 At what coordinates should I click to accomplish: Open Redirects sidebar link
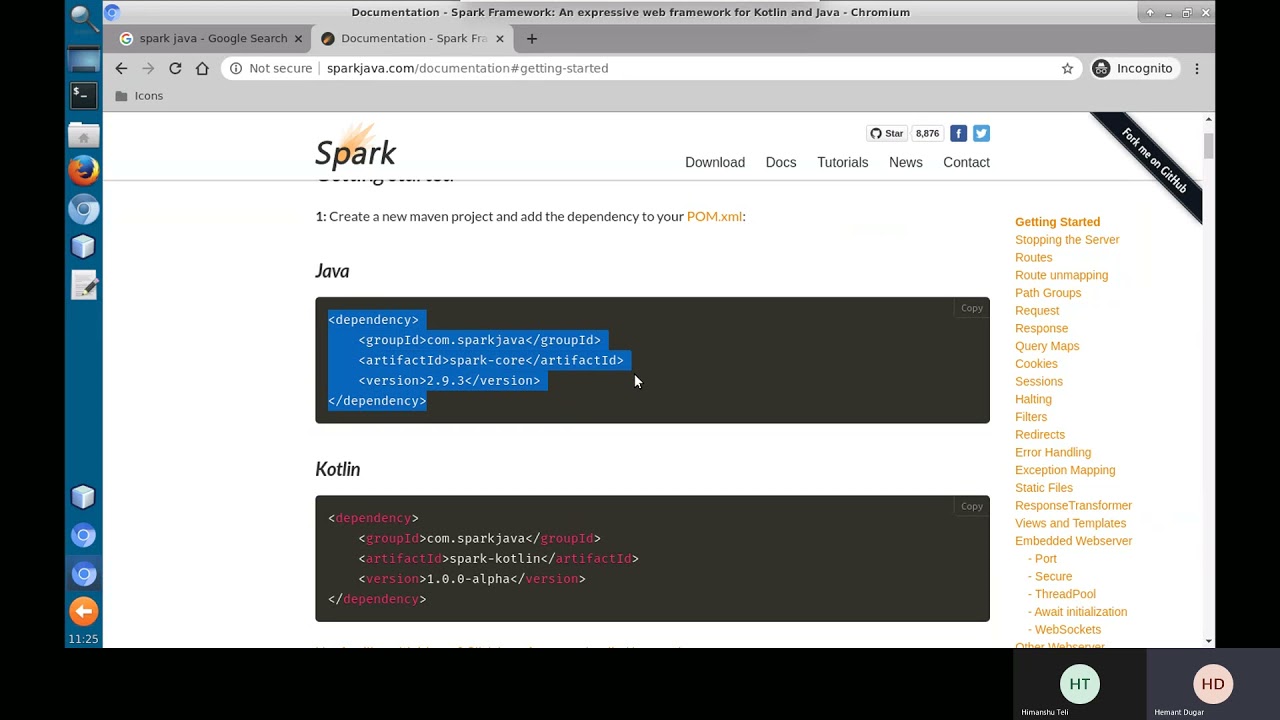coord(1040,435)
